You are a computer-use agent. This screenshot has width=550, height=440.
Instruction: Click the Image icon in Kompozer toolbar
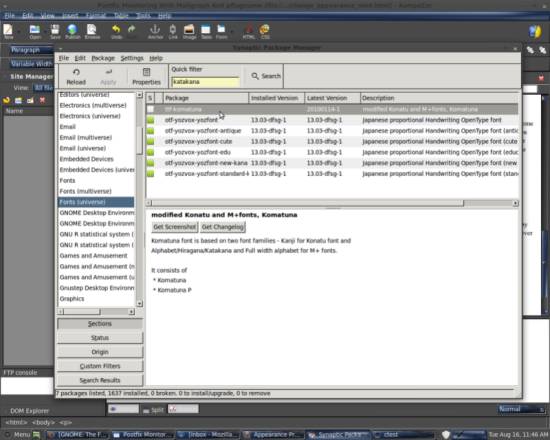(189, 31)
